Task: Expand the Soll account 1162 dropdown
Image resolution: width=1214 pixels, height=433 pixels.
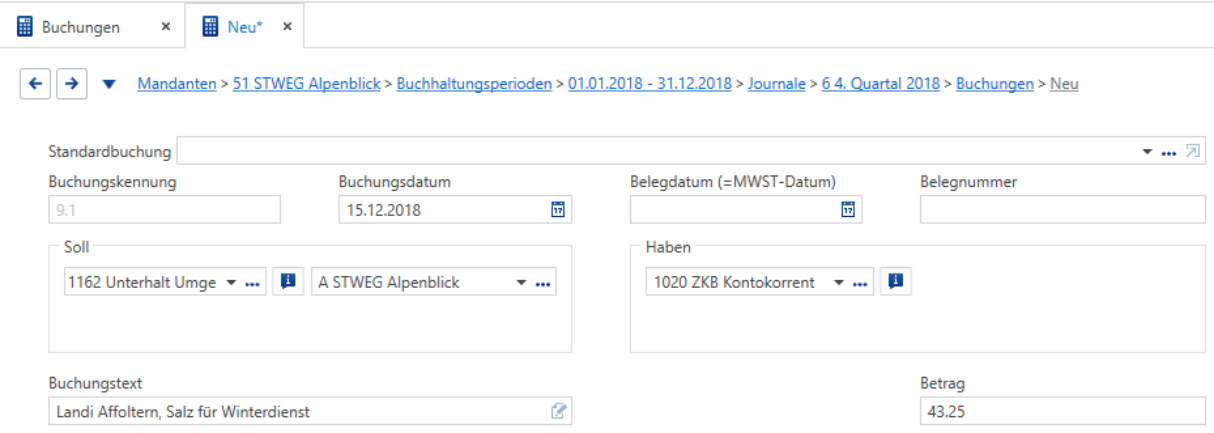Action: click(x=231, y=283)
